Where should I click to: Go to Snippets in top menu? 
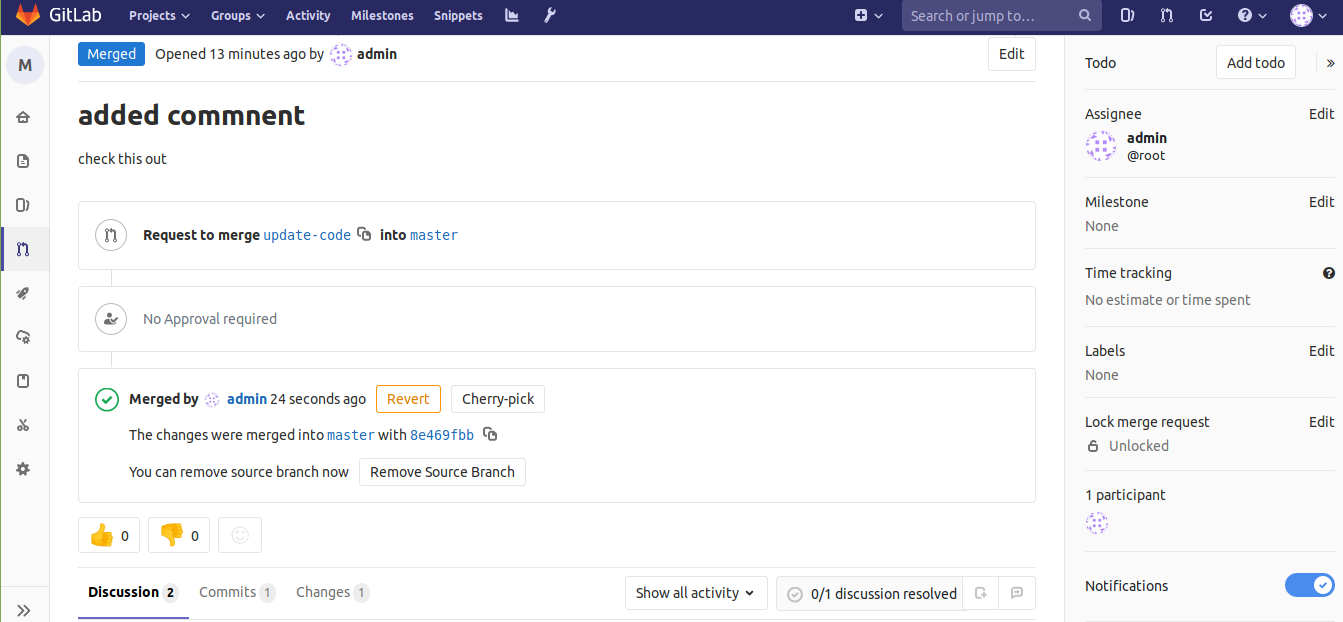458,16
